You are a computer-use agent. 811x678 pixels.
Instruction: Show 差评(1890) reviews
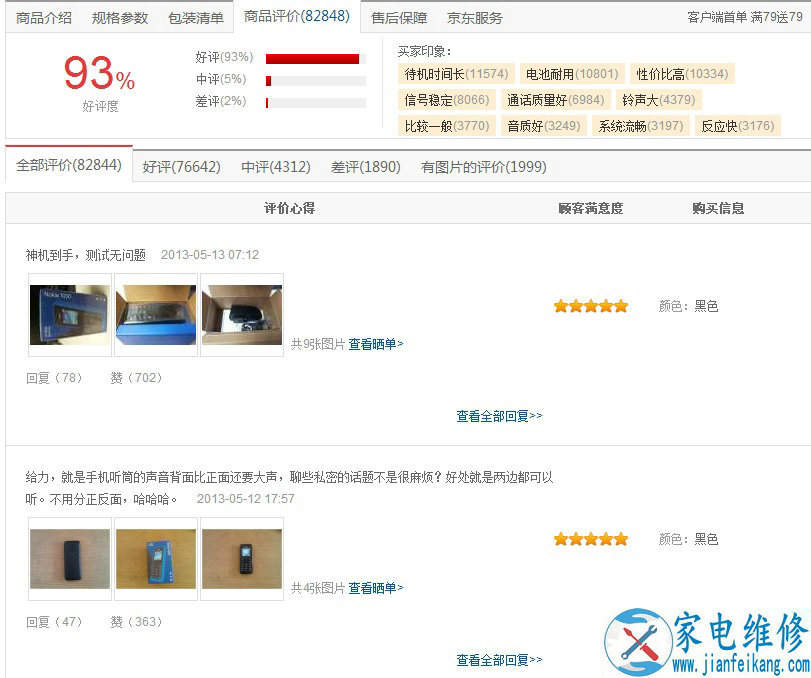point(366,167)
